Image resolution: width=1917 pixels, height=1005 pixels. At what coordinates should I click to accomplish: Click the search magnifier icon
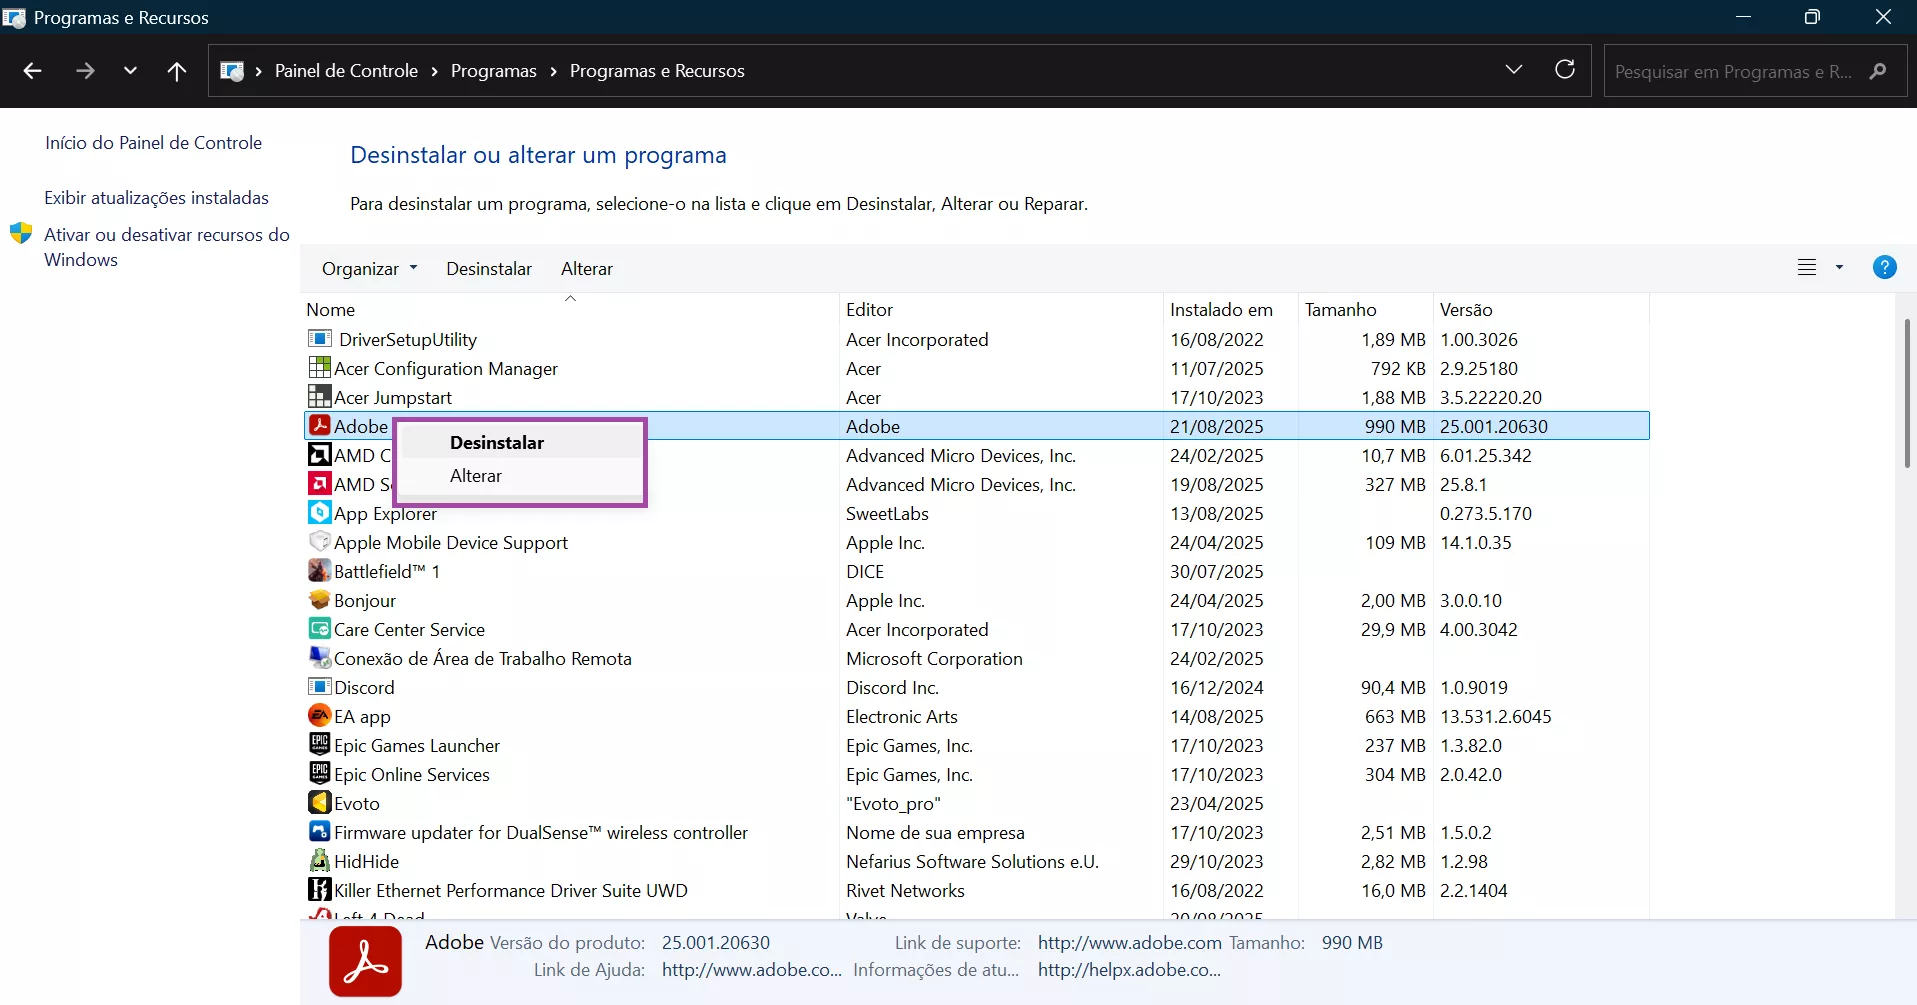1878,71
